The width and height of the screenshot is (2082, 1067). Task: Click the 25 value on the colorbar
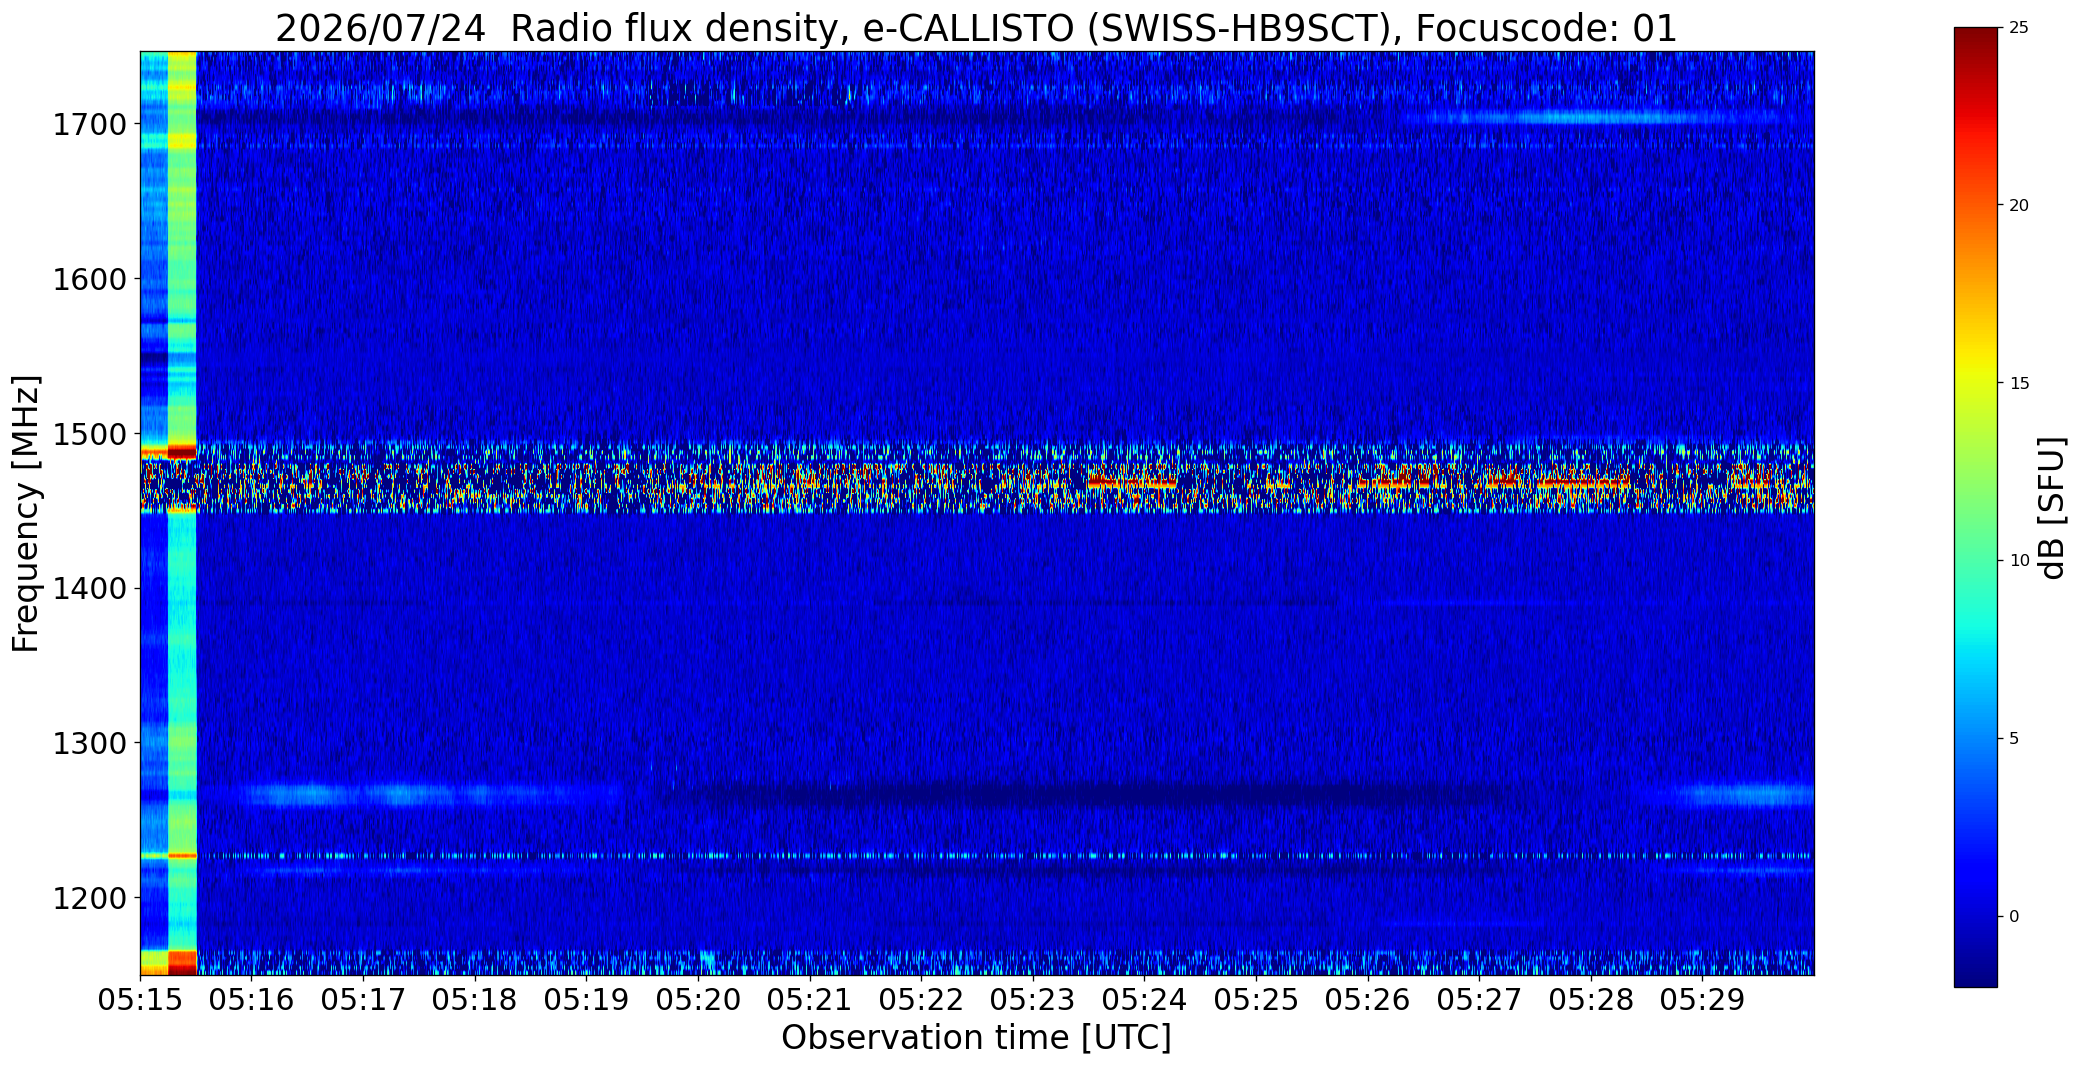pyautogui.click(x=2019, y=28)
